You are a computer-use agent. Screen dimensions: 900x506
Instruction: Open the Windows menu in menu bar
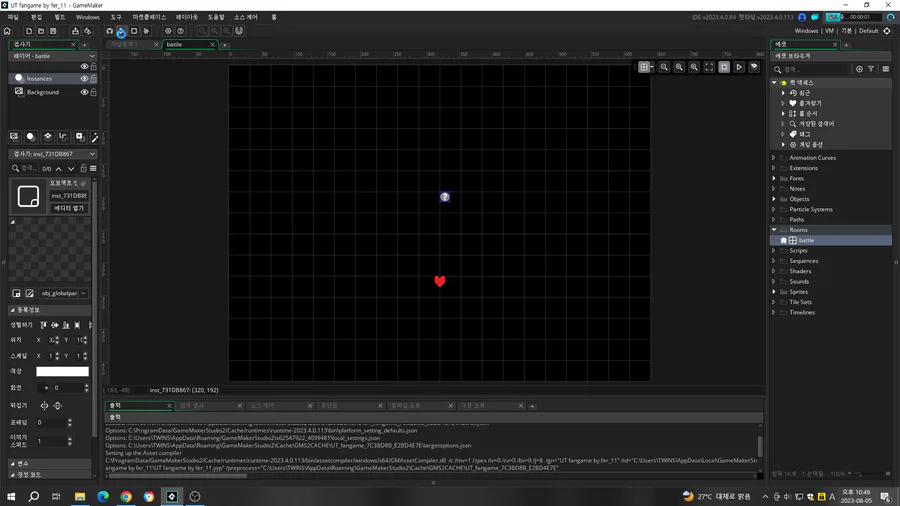(88, 17)
